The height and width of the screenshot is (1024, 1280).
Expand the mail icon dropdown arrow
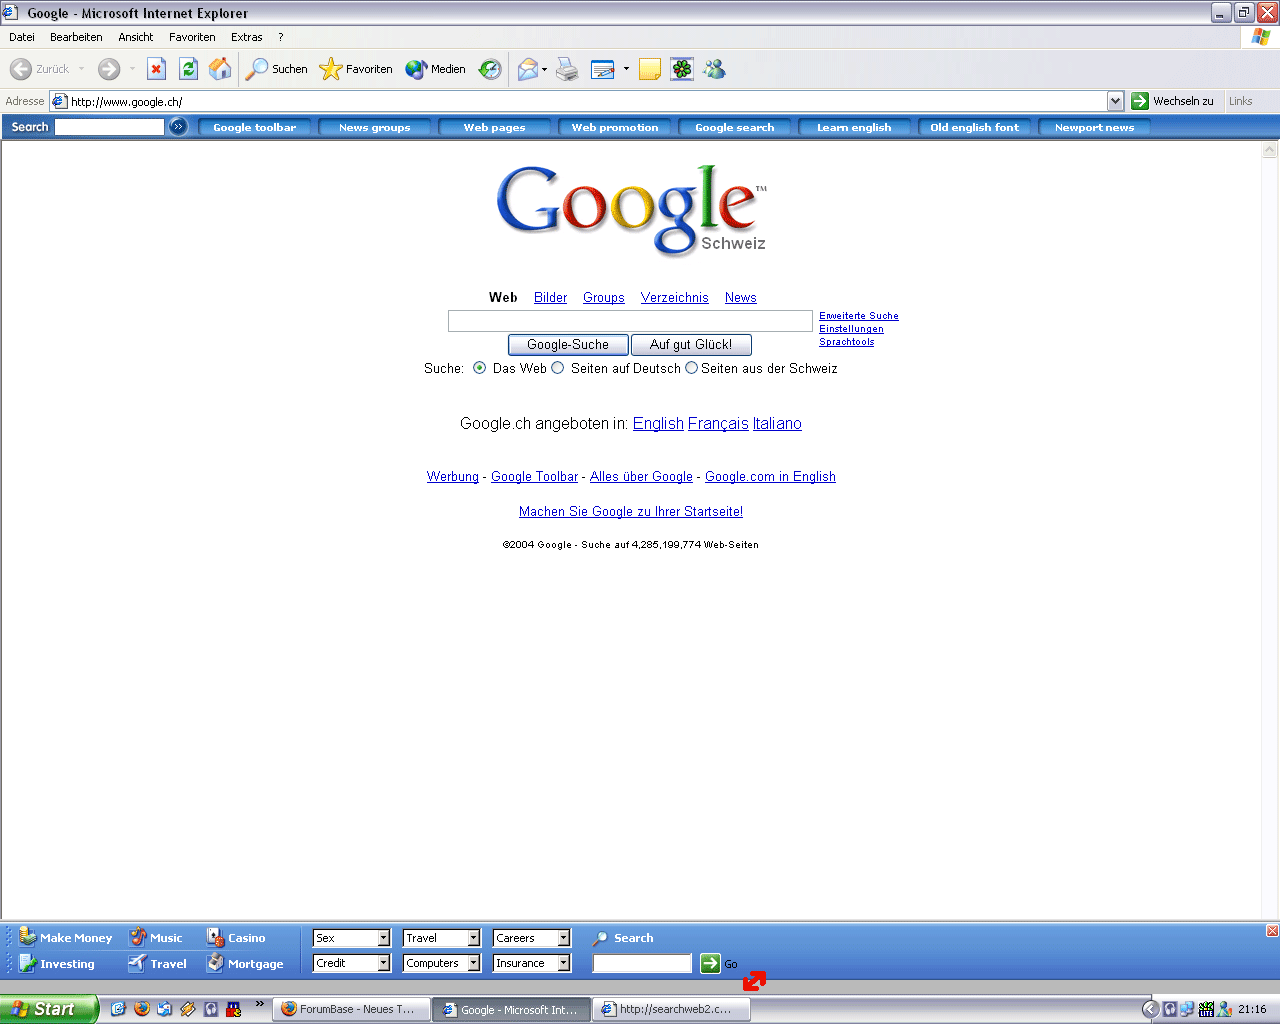545,69
